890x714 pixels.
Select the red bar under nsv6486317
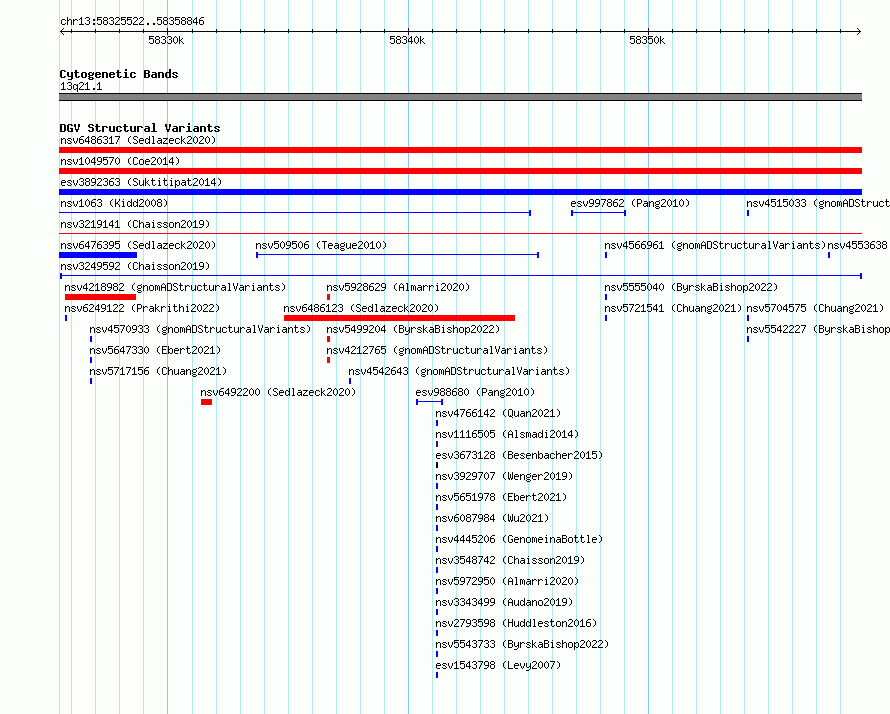click(460, 150)
